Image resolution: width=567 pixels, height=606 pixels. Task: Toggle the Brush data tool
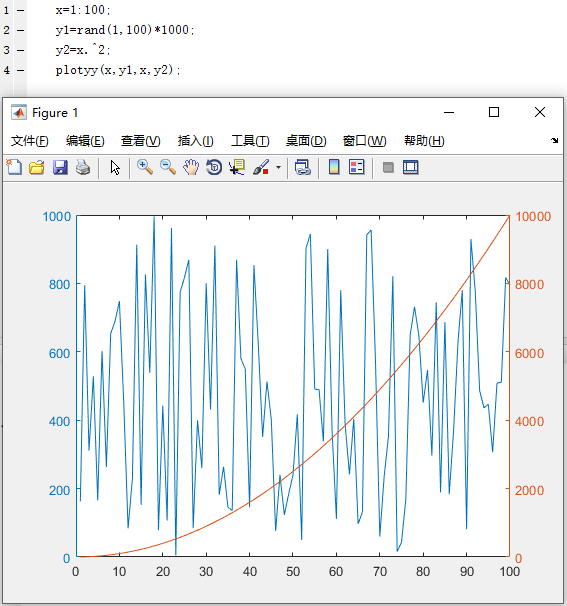(261, 167)
